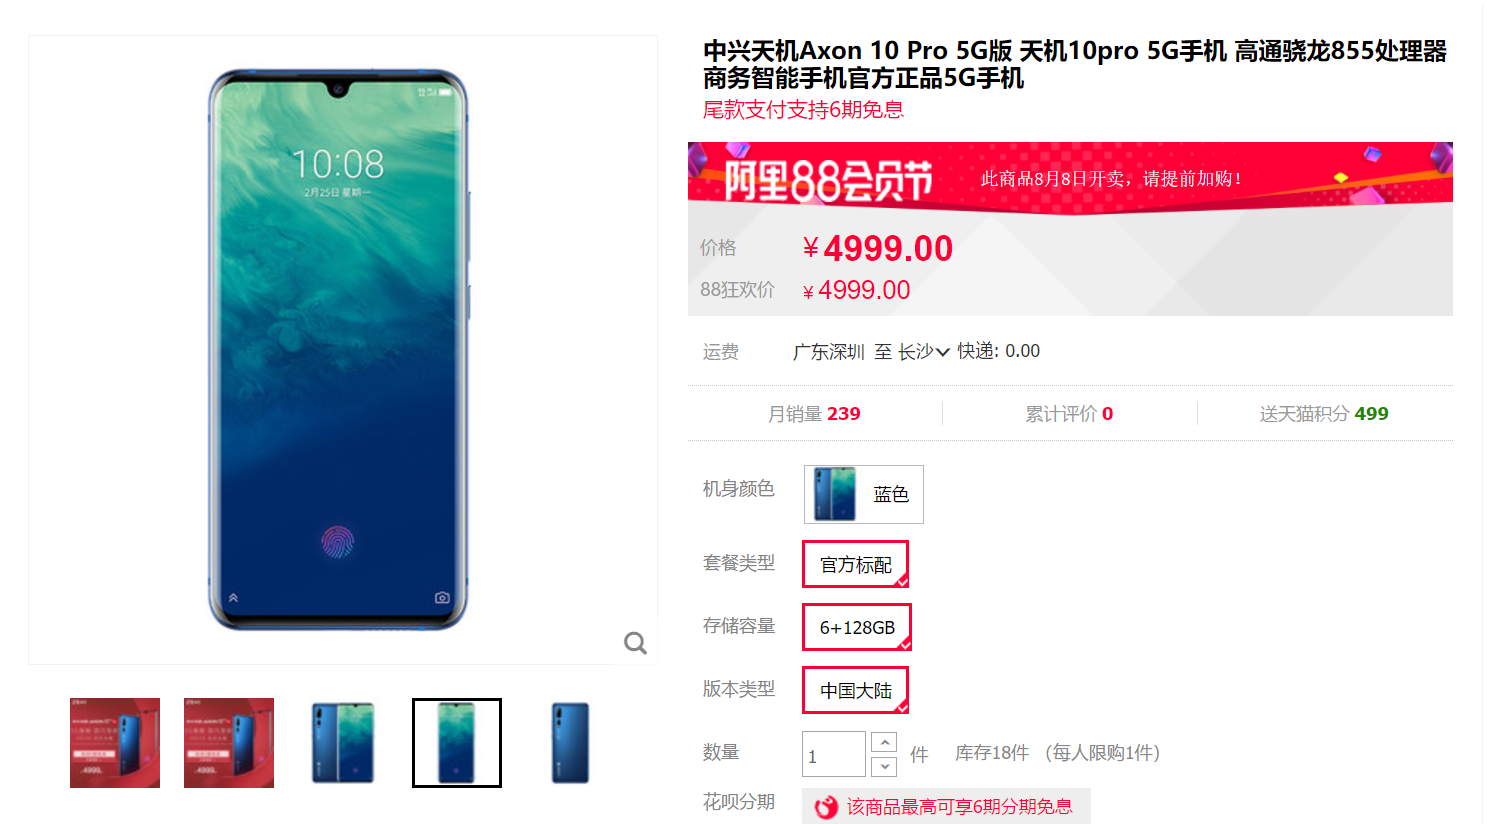Image resolution: width=1487 pixels, height=824 pixels.
Task: Open the first red promo thumbnail
Action: pos(115,743)
